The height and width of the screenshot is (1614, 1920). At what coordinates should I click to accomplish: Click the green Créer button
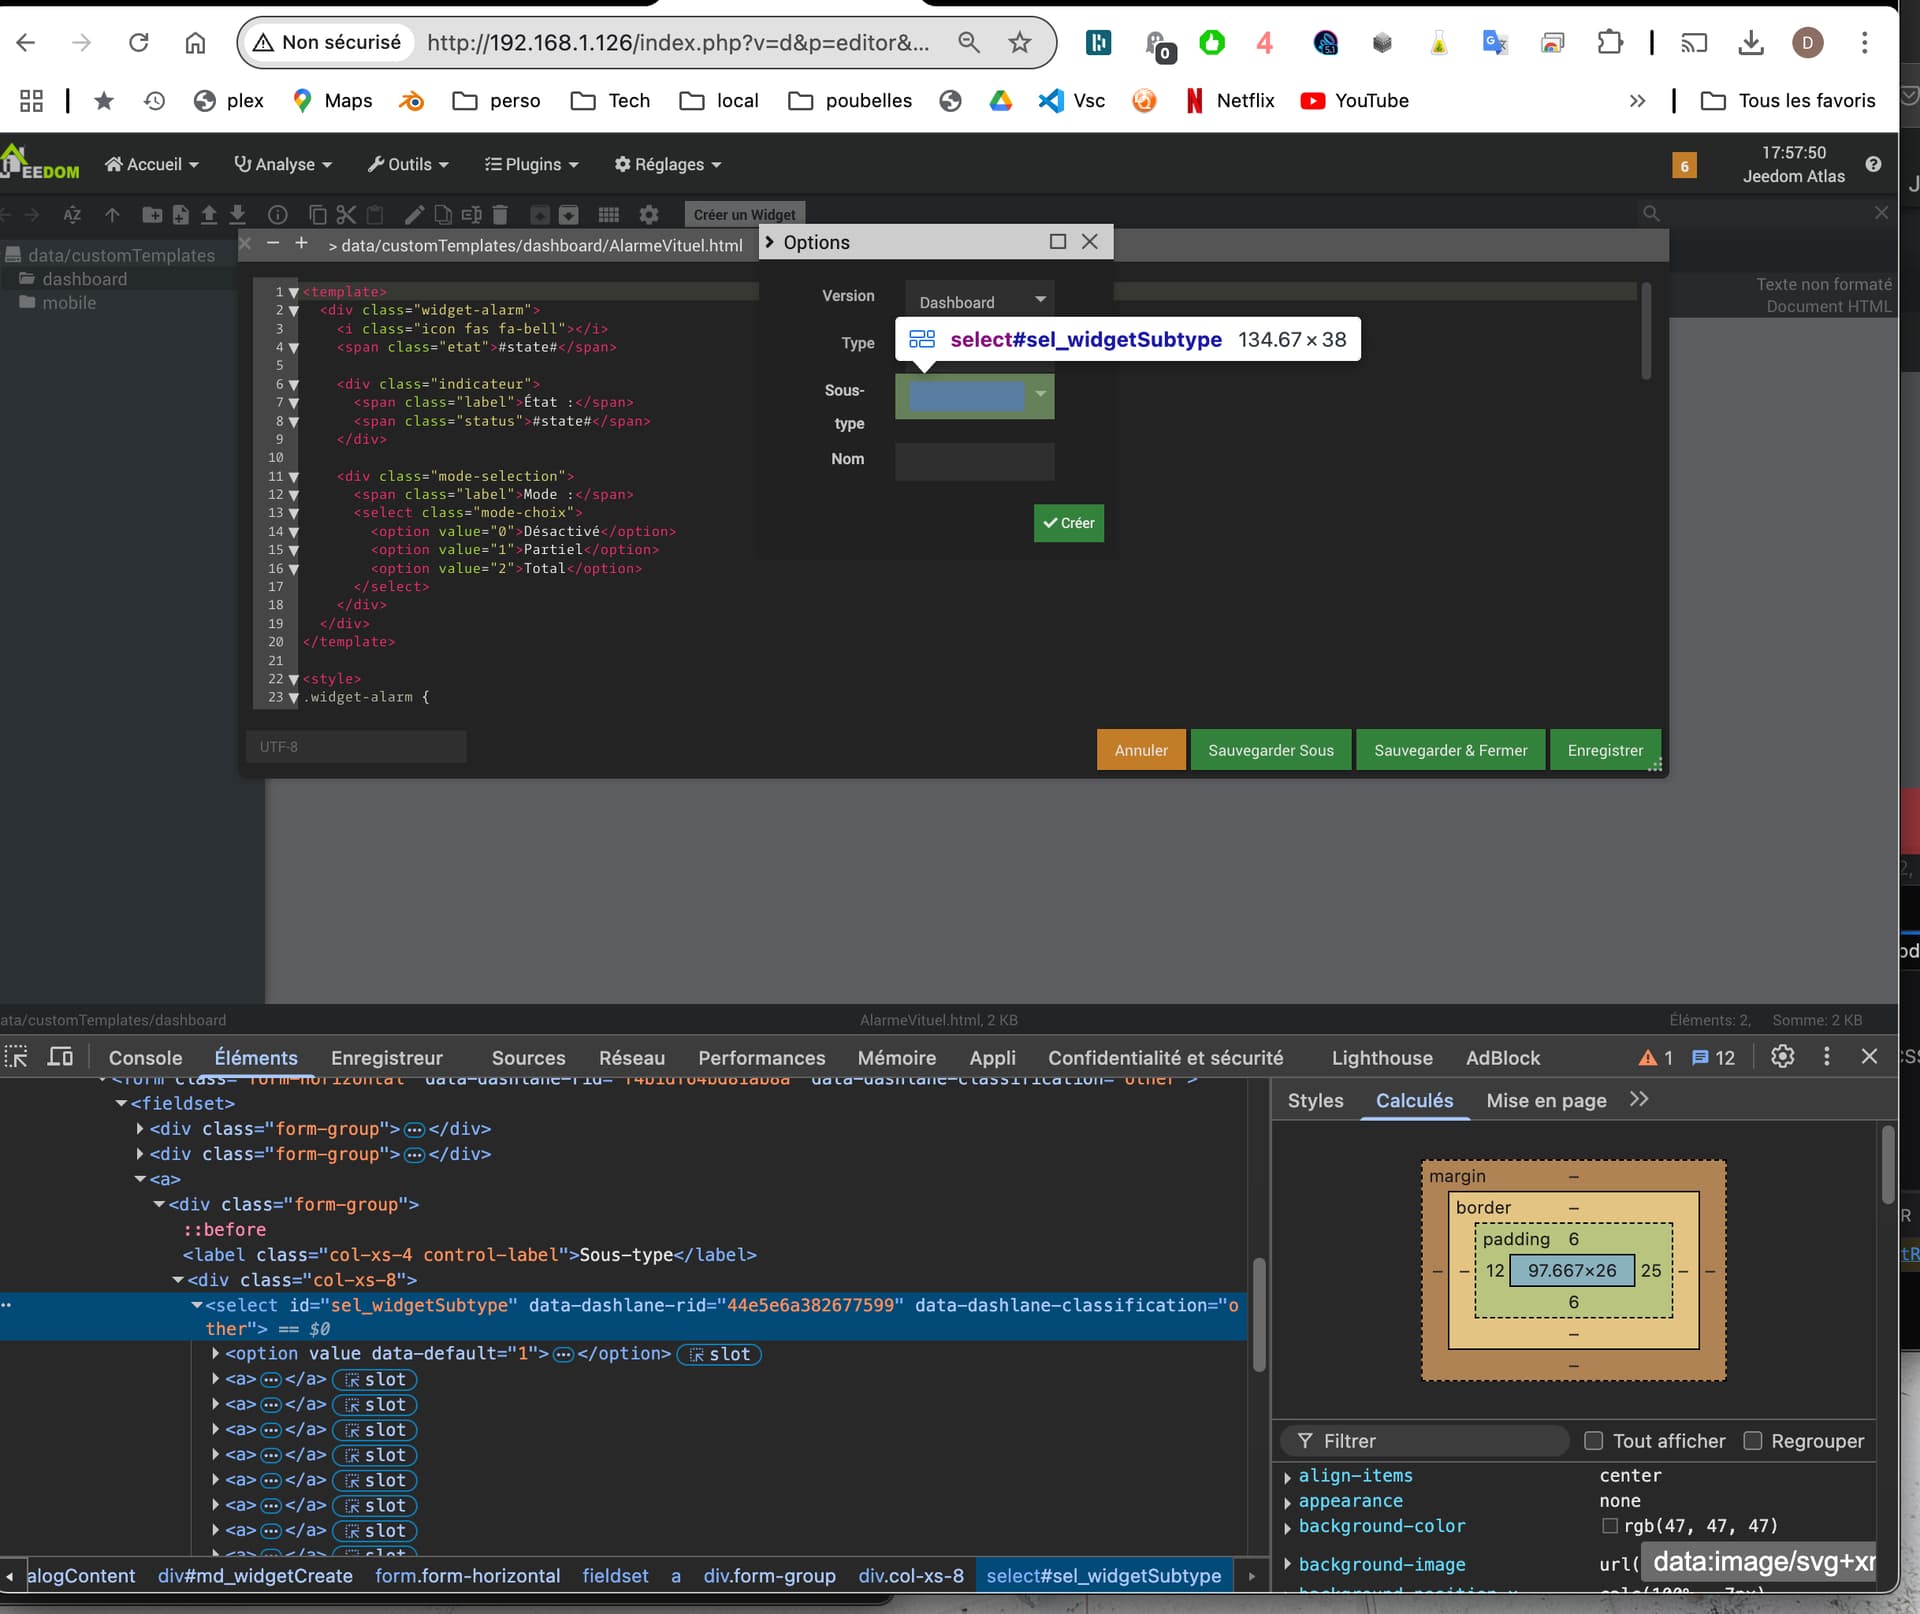pyautogui.click(x=1068, y=523)
